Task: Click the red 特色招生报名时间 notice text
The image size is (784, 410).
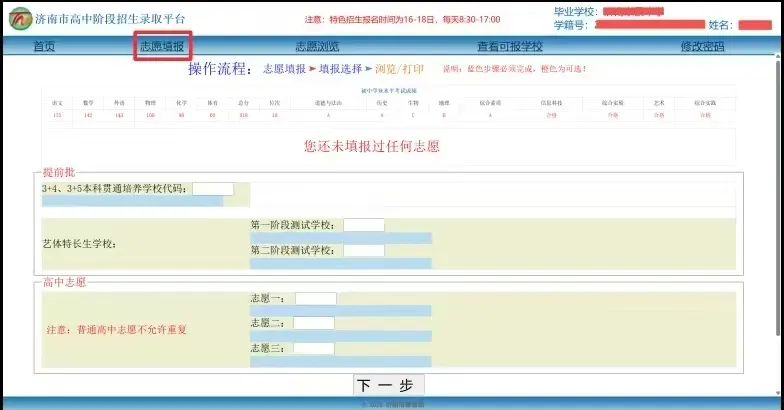Action: tap(402, 20)
